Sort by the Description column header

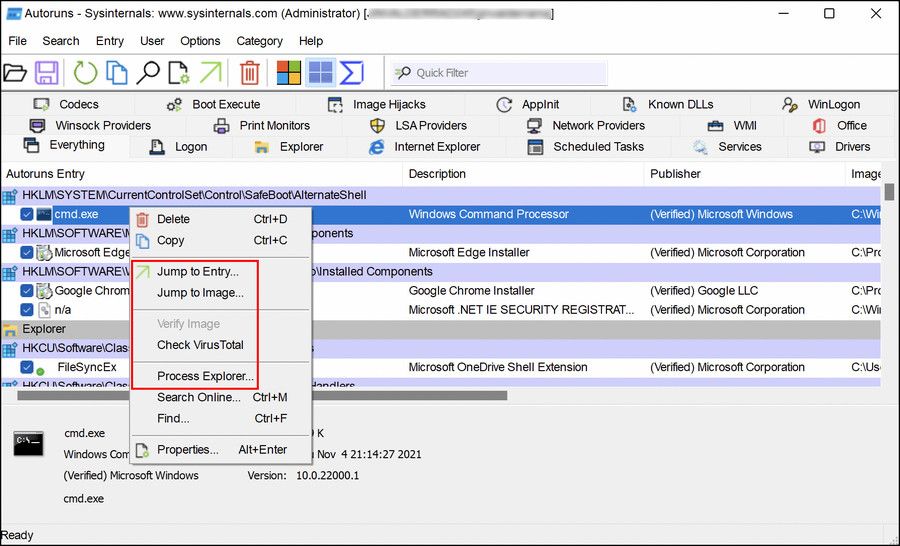point(523,174)
